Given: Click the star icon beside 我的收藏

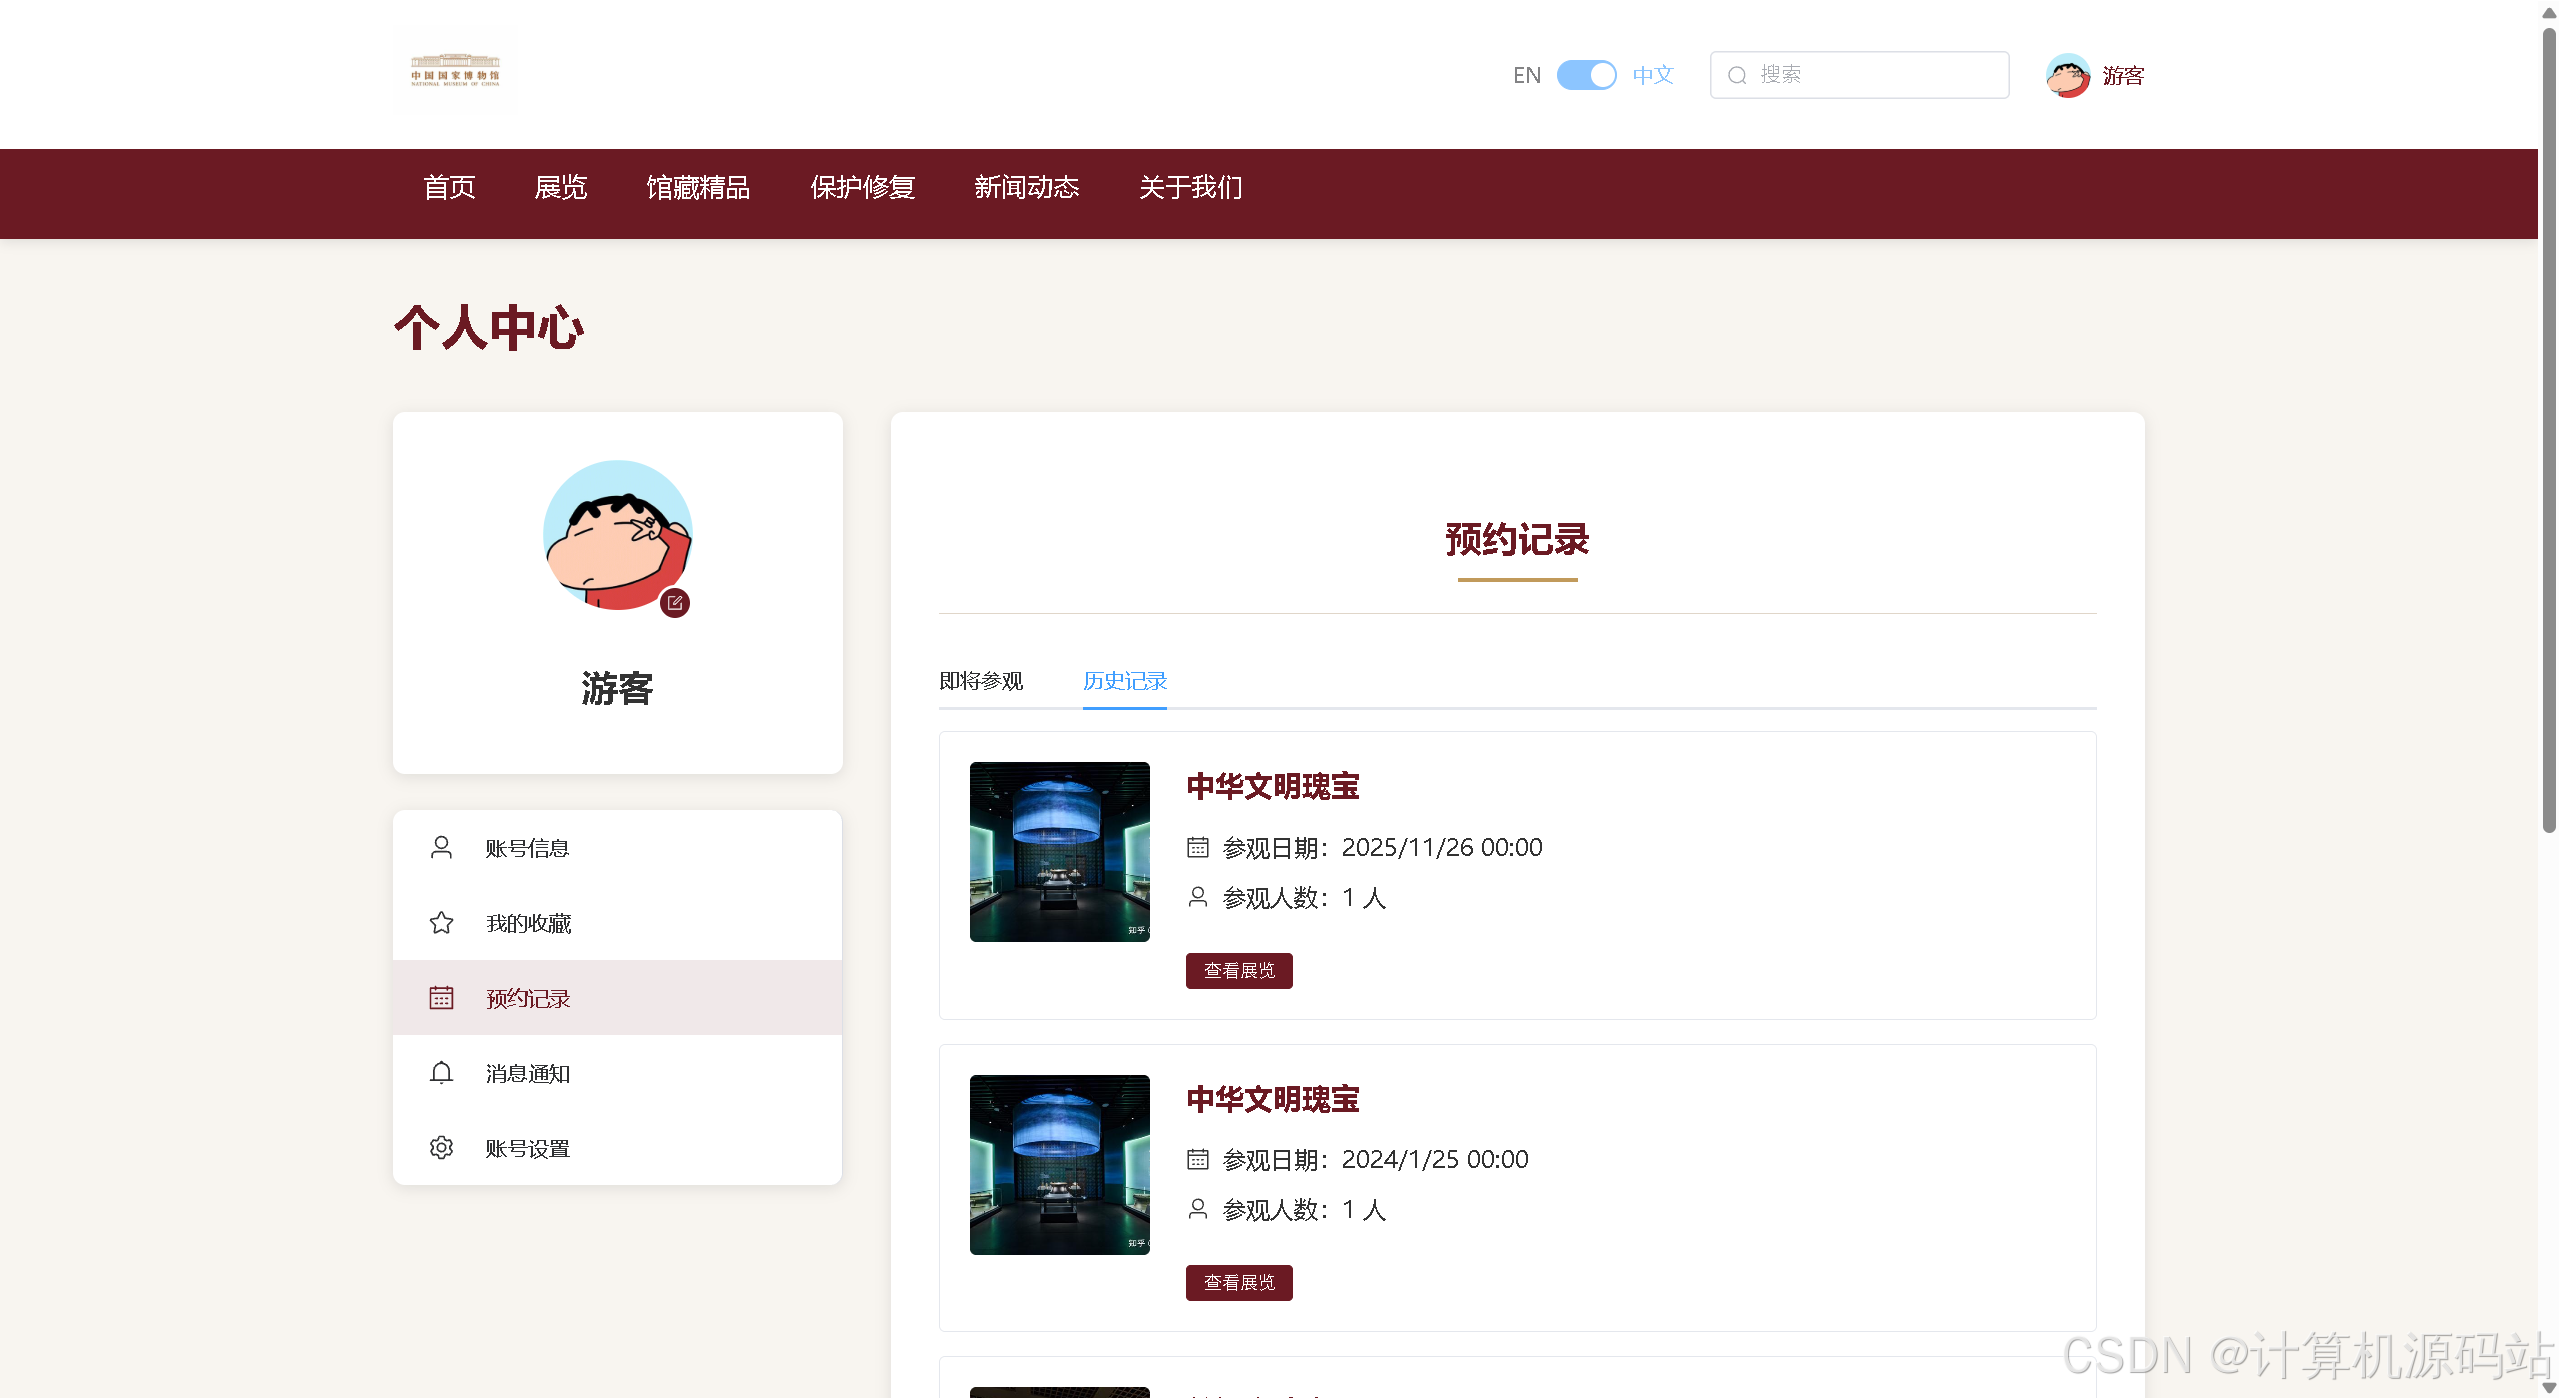Looking at the screenshot, I should [441, 922].
